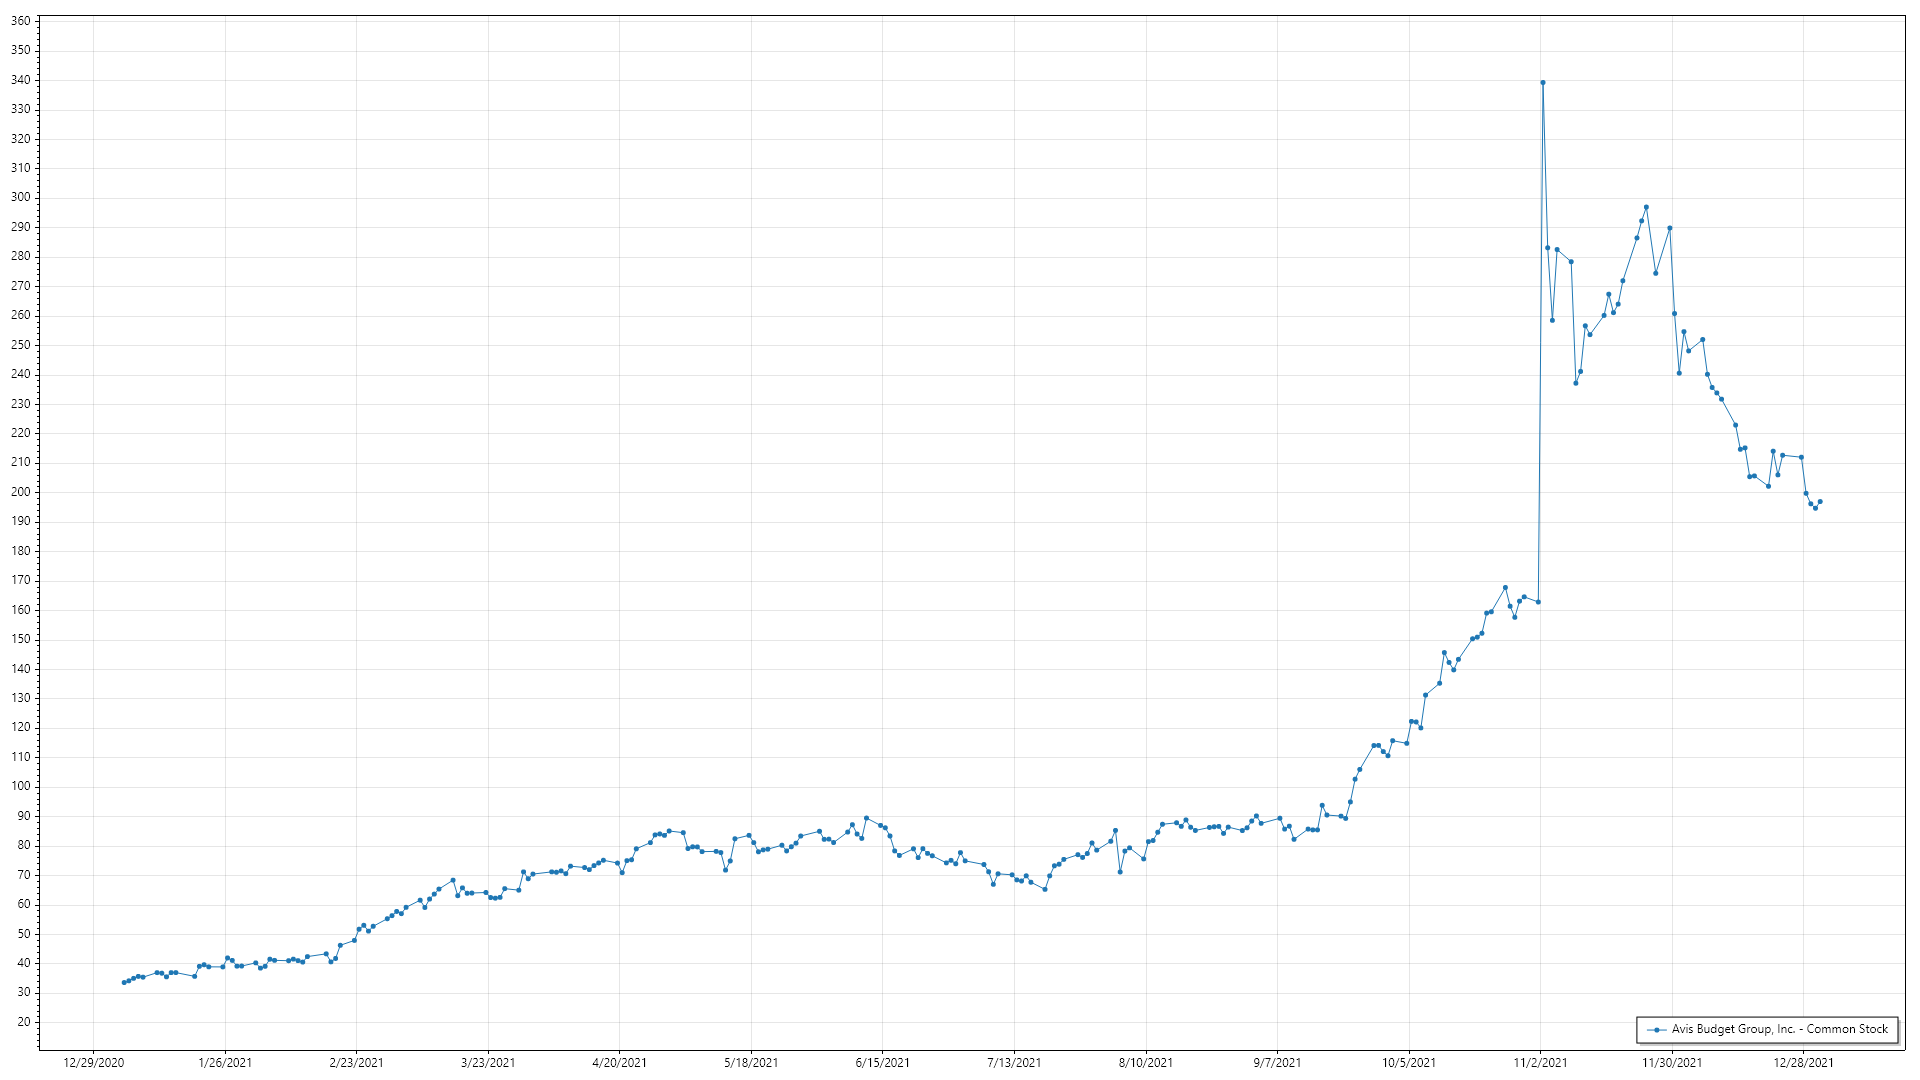Click the data point just before the spike
The image size is (1920, 1080).
pos(1538,602)
